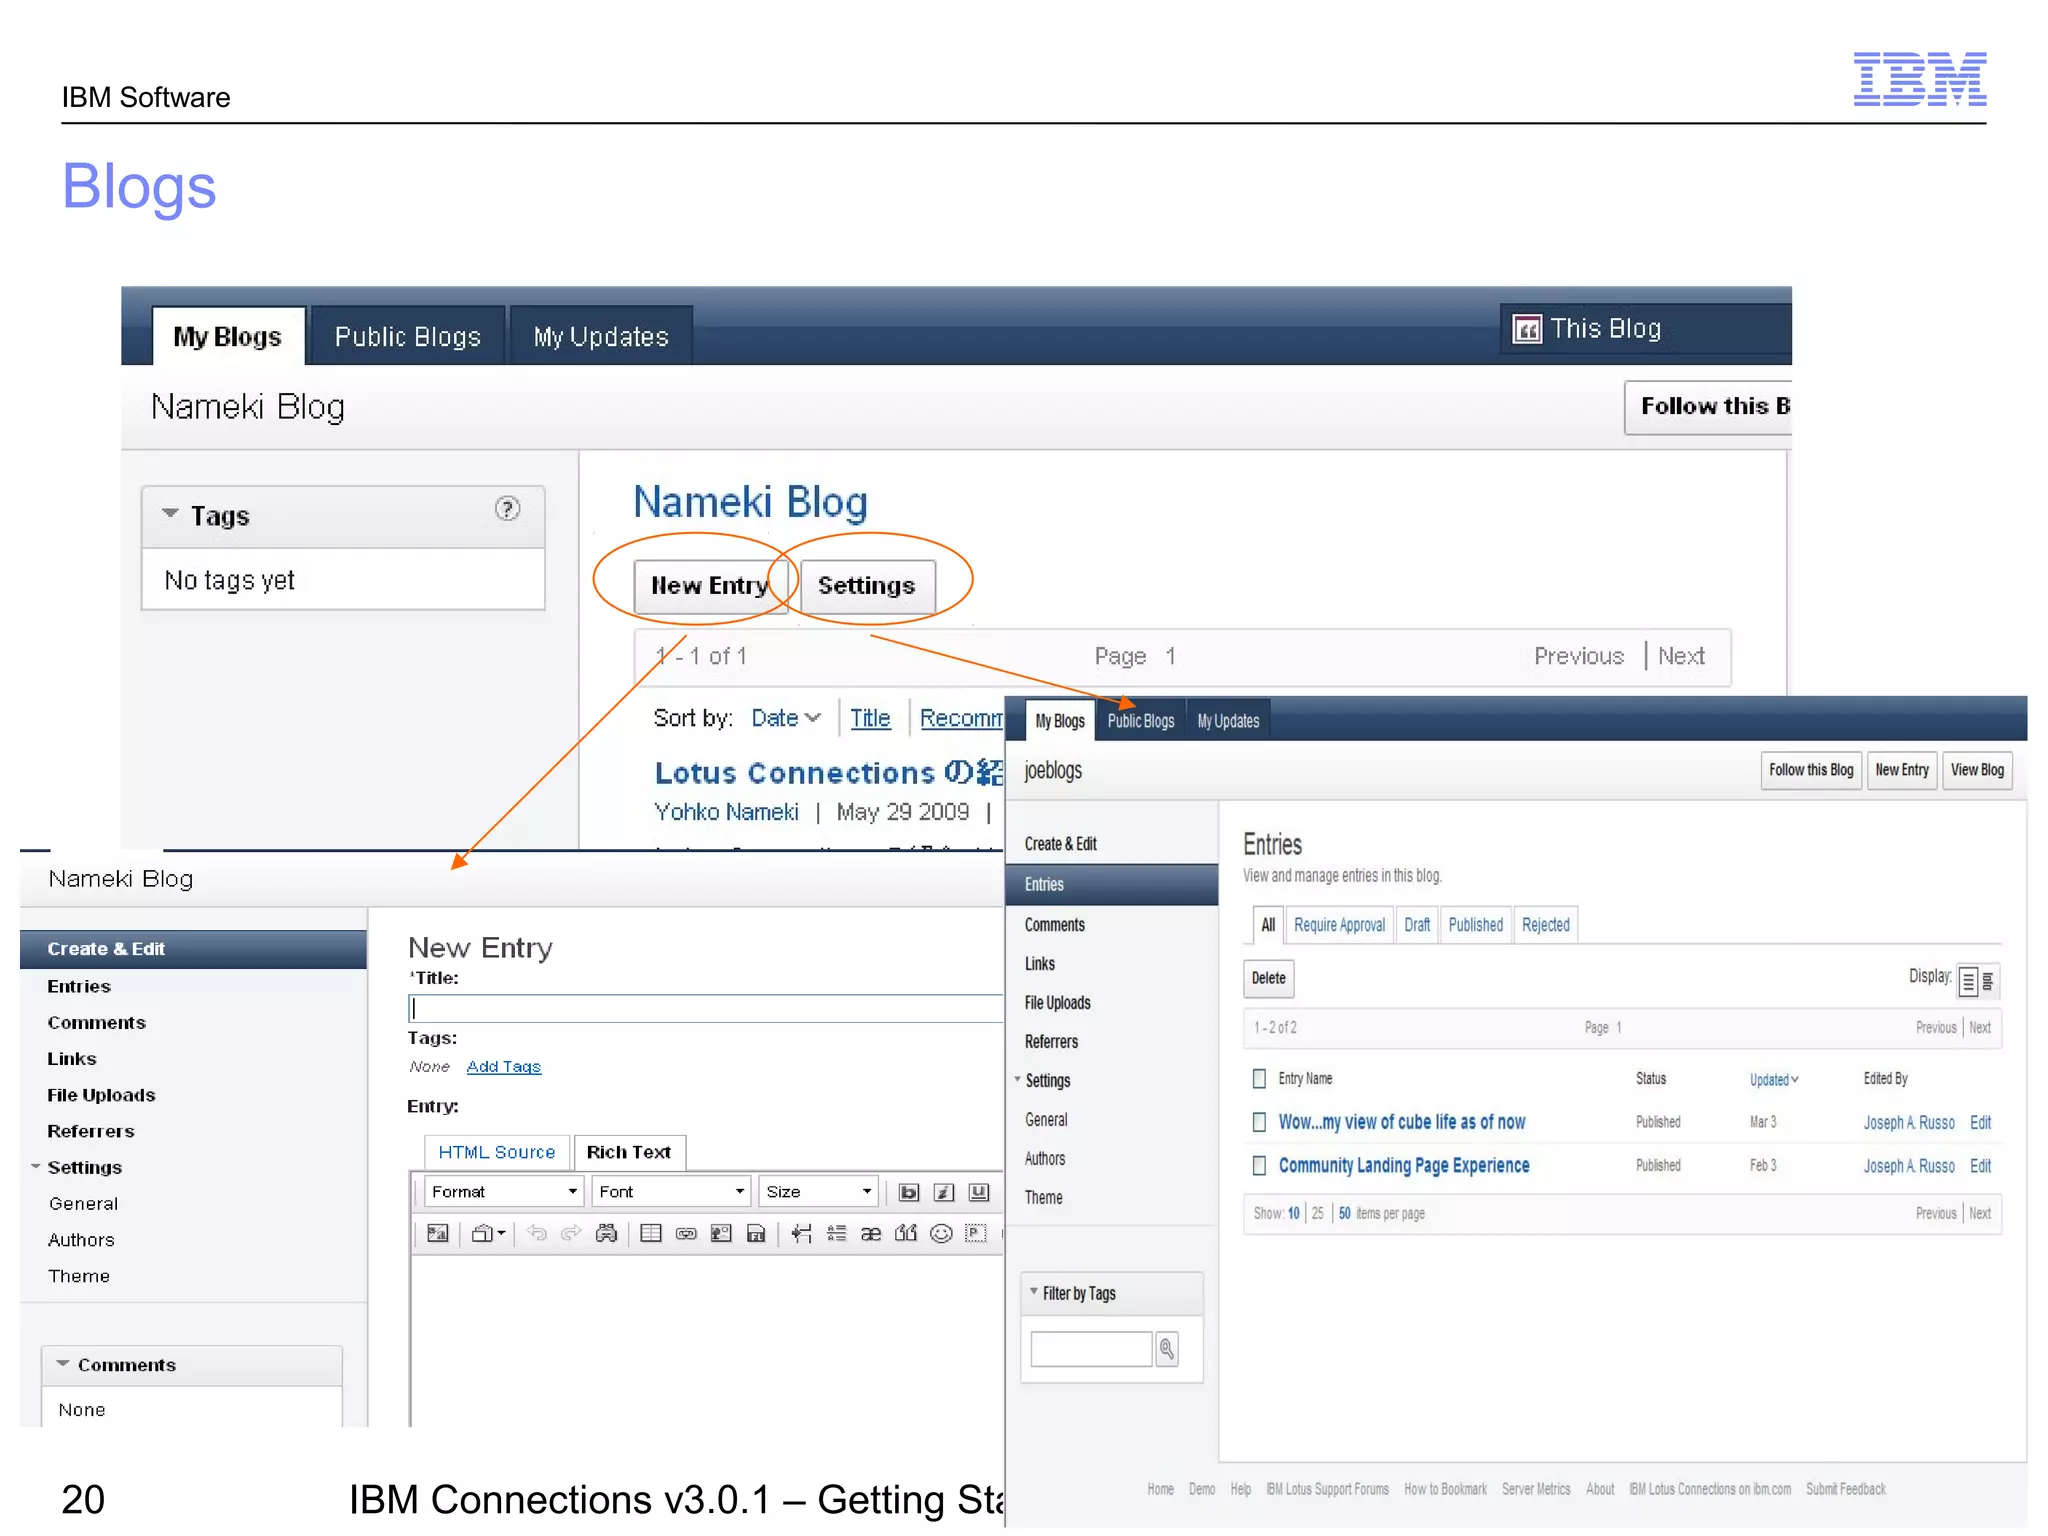Click the list formatting icon in editor toolbar
Image resolution: width=2048 pixels, height=1536 pixels.
pos(836,1233)
